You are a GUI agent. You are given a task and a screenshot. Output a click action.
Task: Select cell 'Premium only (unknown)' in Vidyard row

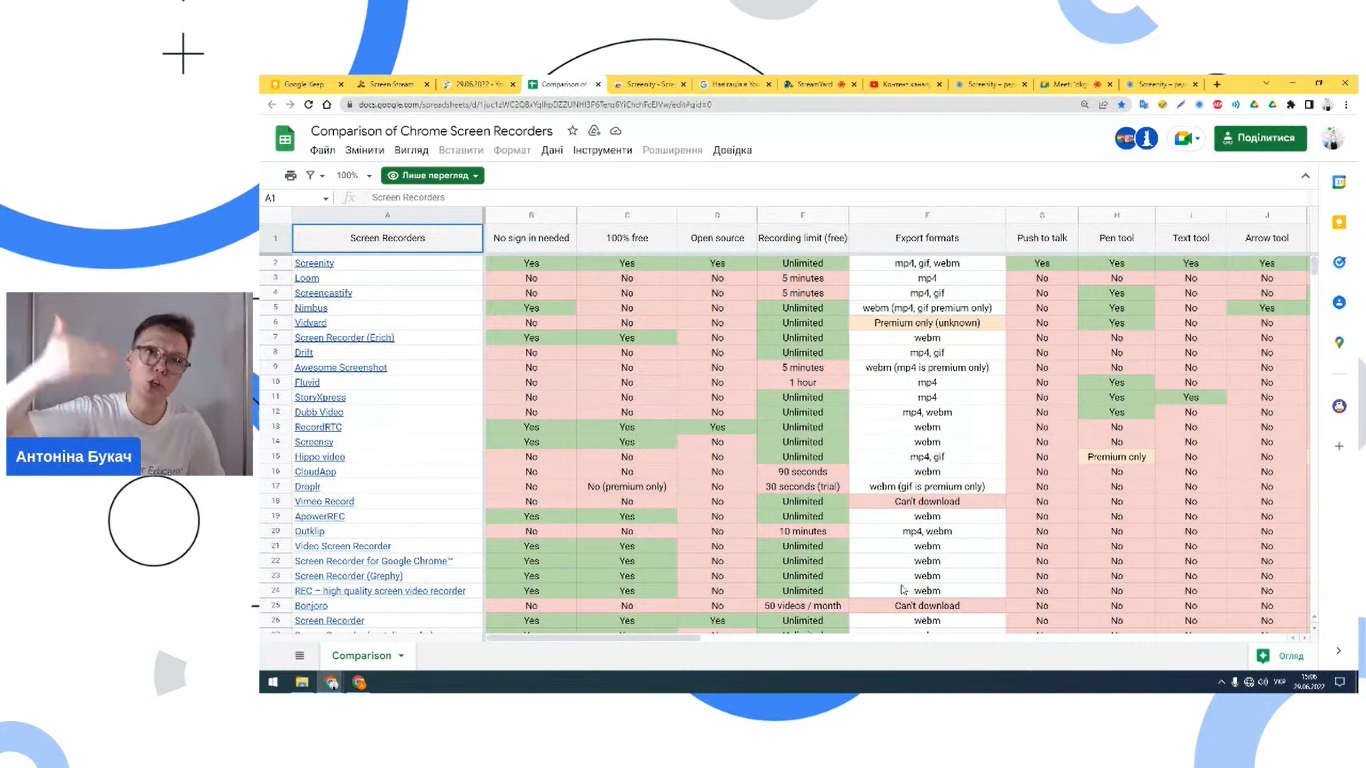[x=927, y=323]
